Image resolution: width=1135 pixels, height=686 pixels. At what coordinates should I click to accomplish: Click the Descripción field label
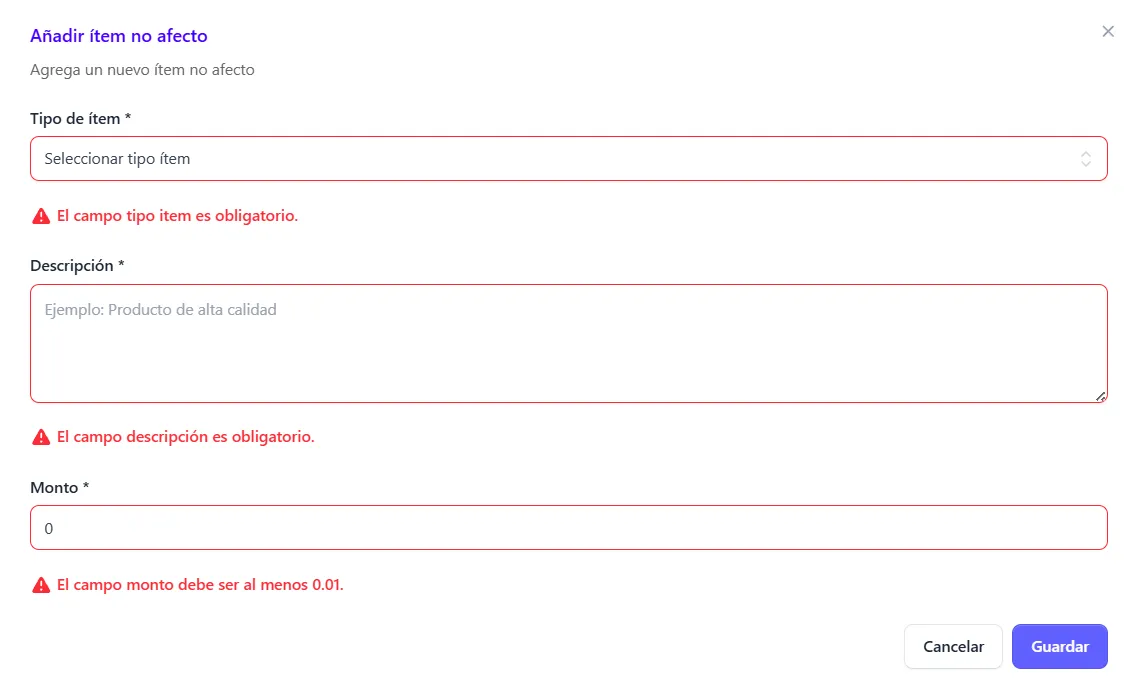77,266
